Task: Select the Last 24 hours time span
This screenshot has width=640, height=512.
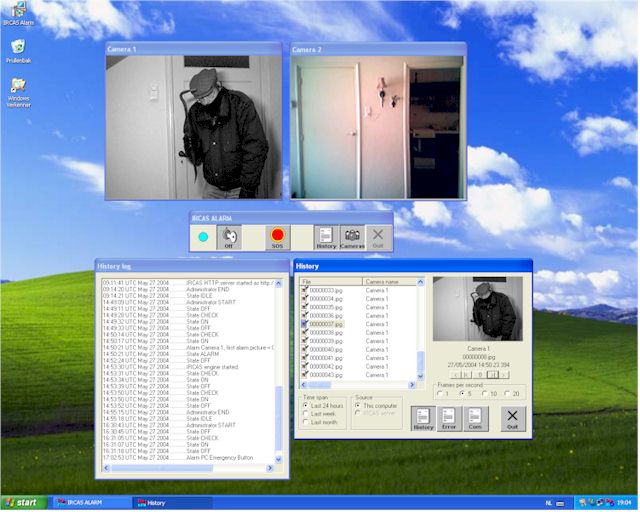Action: click(x=323, y=406)
